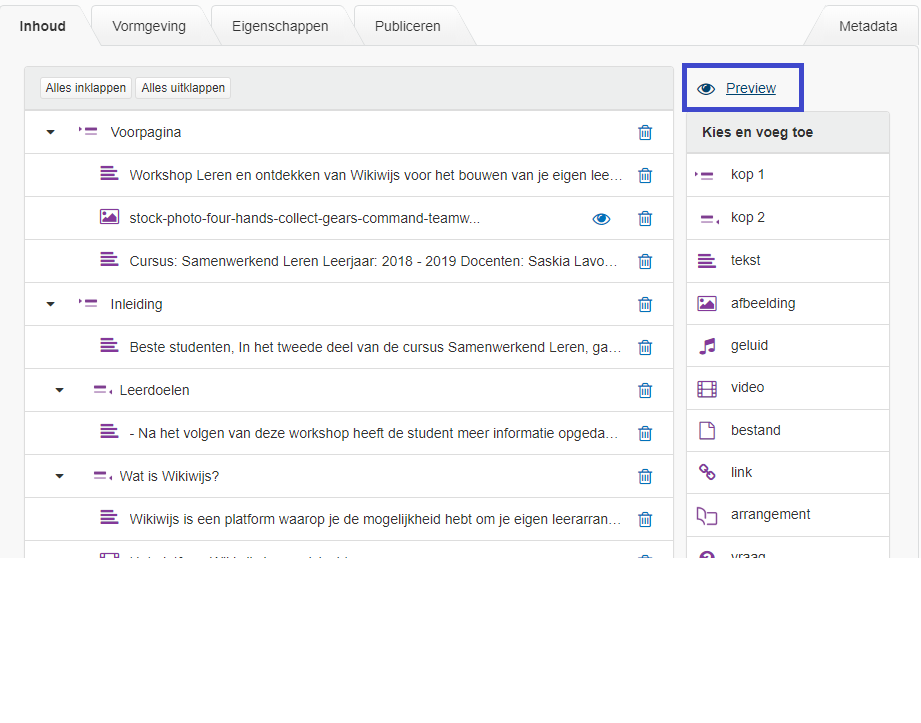Insert a 'video' element
Screen dimensions: 921x723
click(x=747, y=388)
